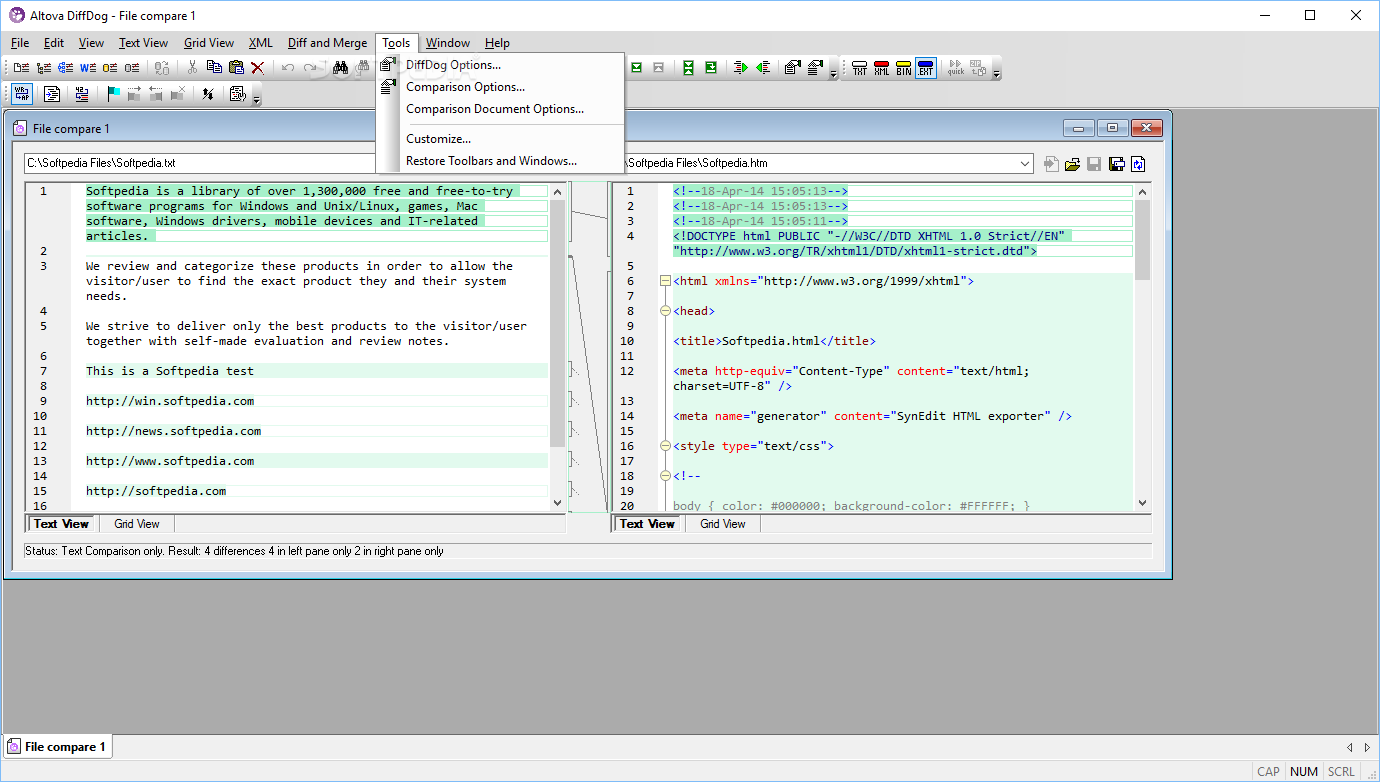Click the Synchronize (up/down arrows) toolbar icon
Image resolution: width=1380 pixels, height=782 pixels.
[x=207, y=94]
